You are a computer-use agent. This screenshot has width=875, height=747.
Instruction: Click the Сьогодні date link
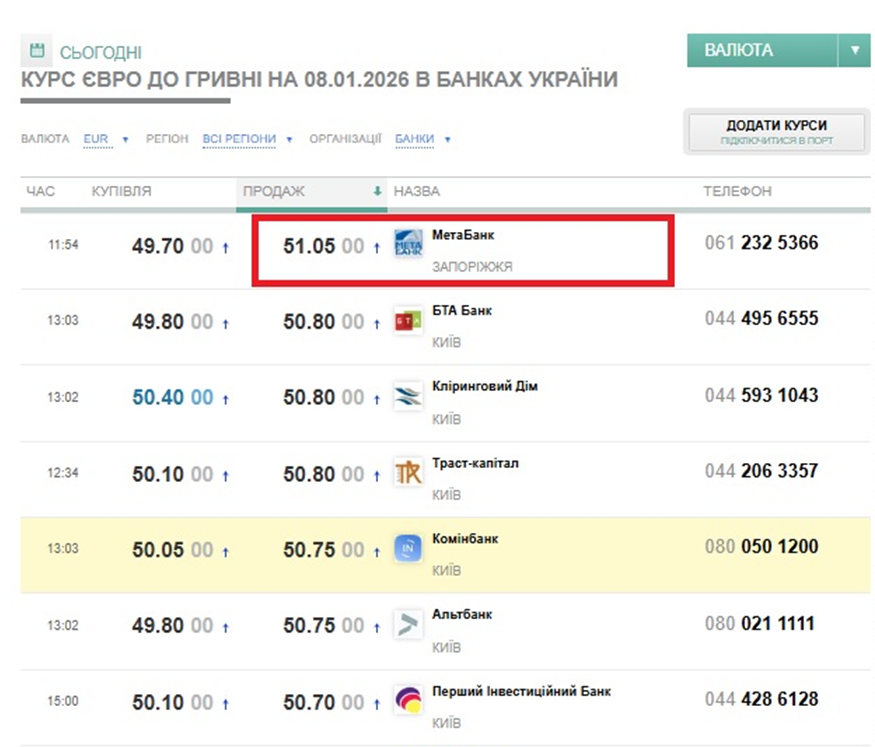(x=101, y=52)
